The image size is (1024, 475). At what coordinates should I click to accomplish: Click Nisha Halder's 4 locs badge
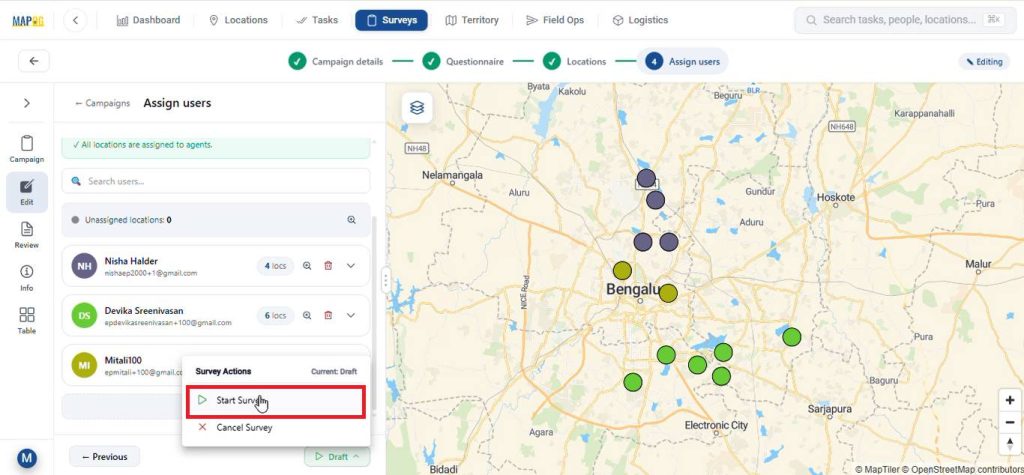pos(275,266)
